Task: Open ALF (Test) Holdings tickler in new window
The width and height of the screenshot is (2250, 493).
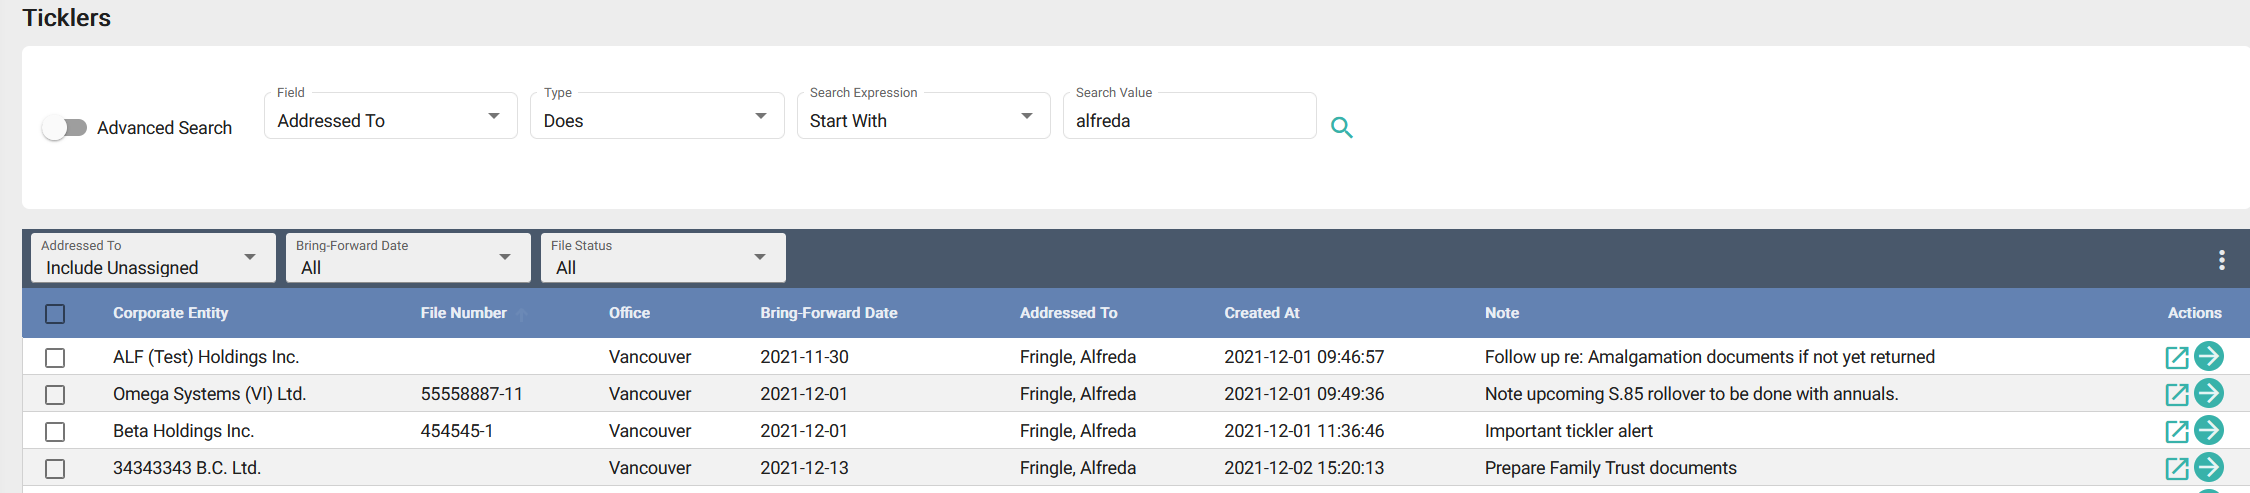Action: 2176,357
